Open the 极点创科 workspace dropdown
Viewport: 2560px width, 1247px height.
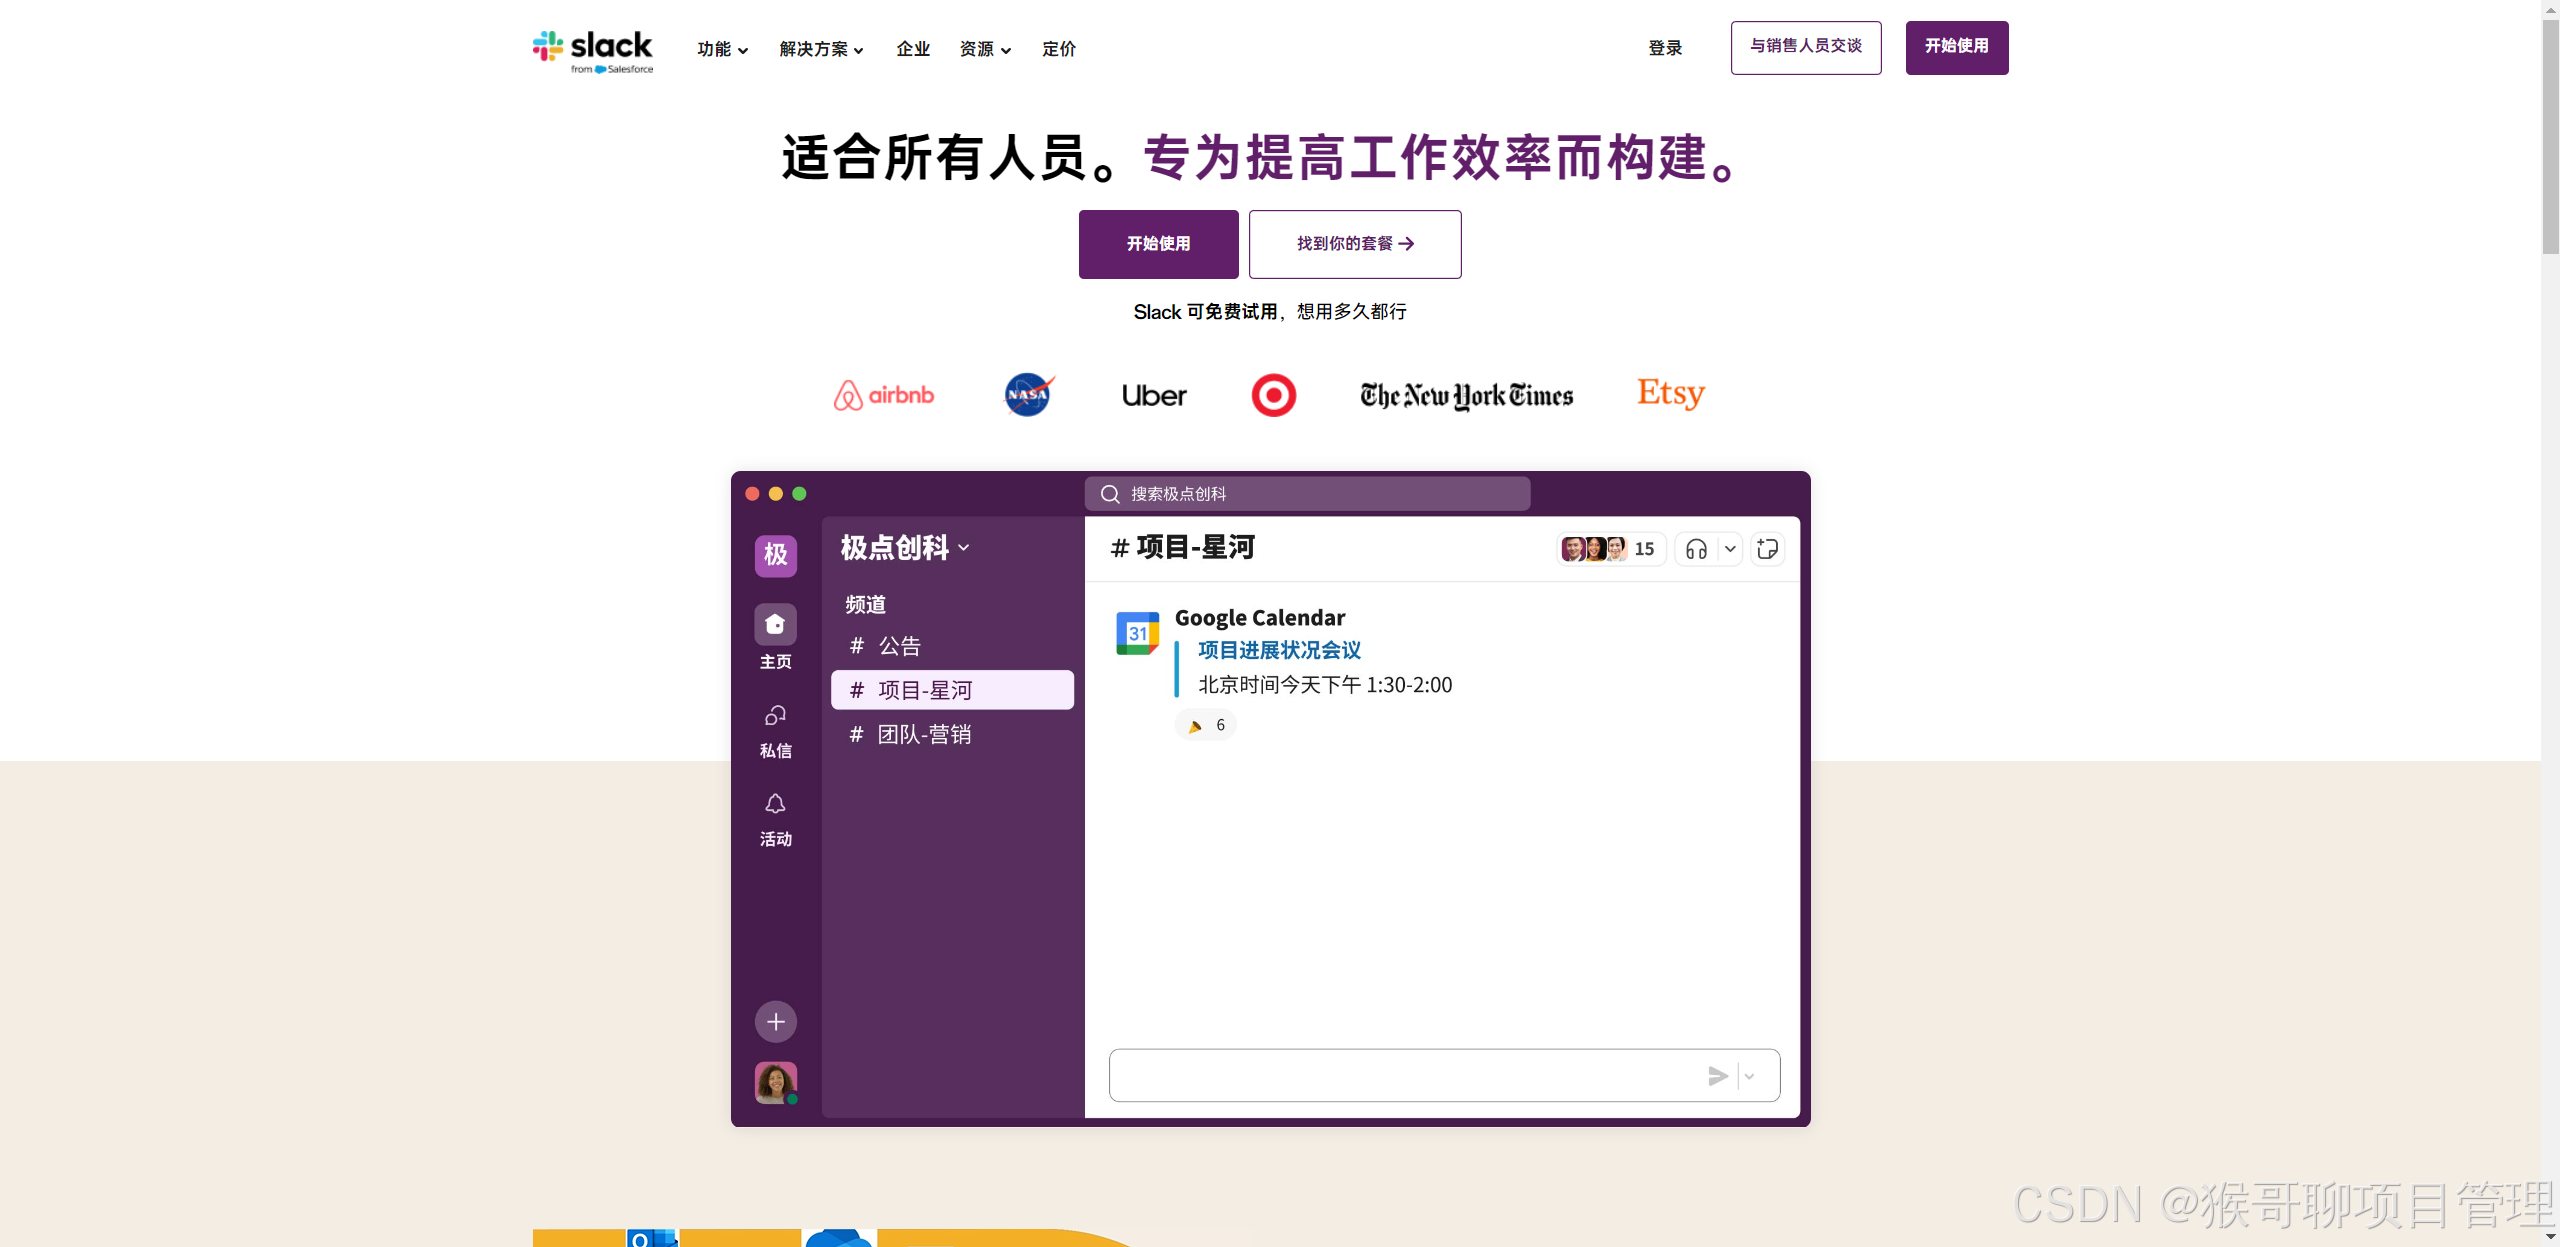(x=905, y=547)
